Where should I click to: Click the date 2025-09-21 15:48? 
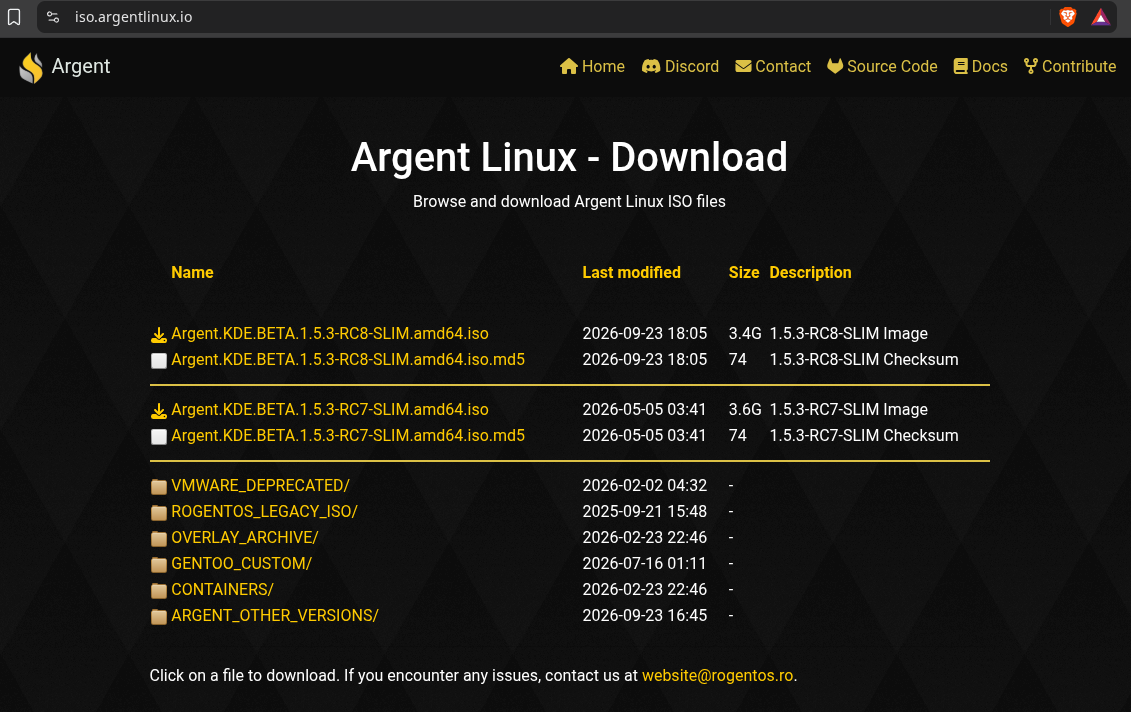pyautogui.click(x=644, y=511)
